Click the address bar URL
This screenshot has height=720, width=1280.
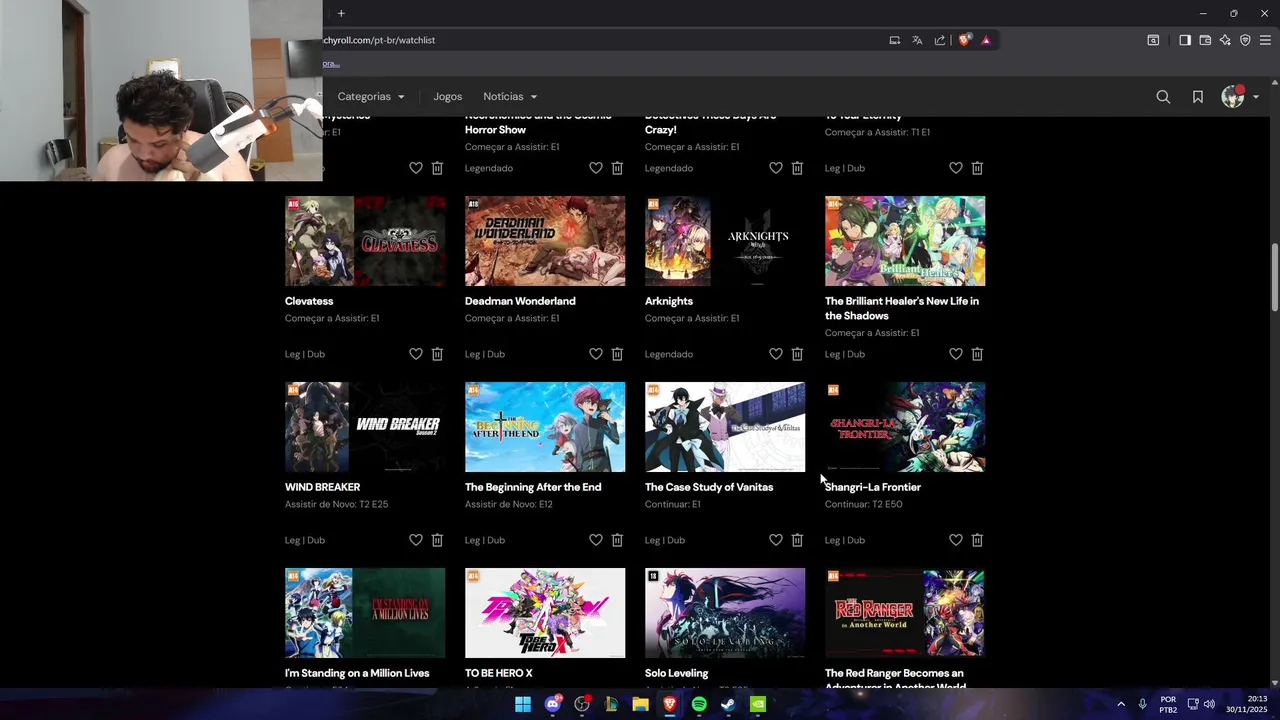coord(380,40)
